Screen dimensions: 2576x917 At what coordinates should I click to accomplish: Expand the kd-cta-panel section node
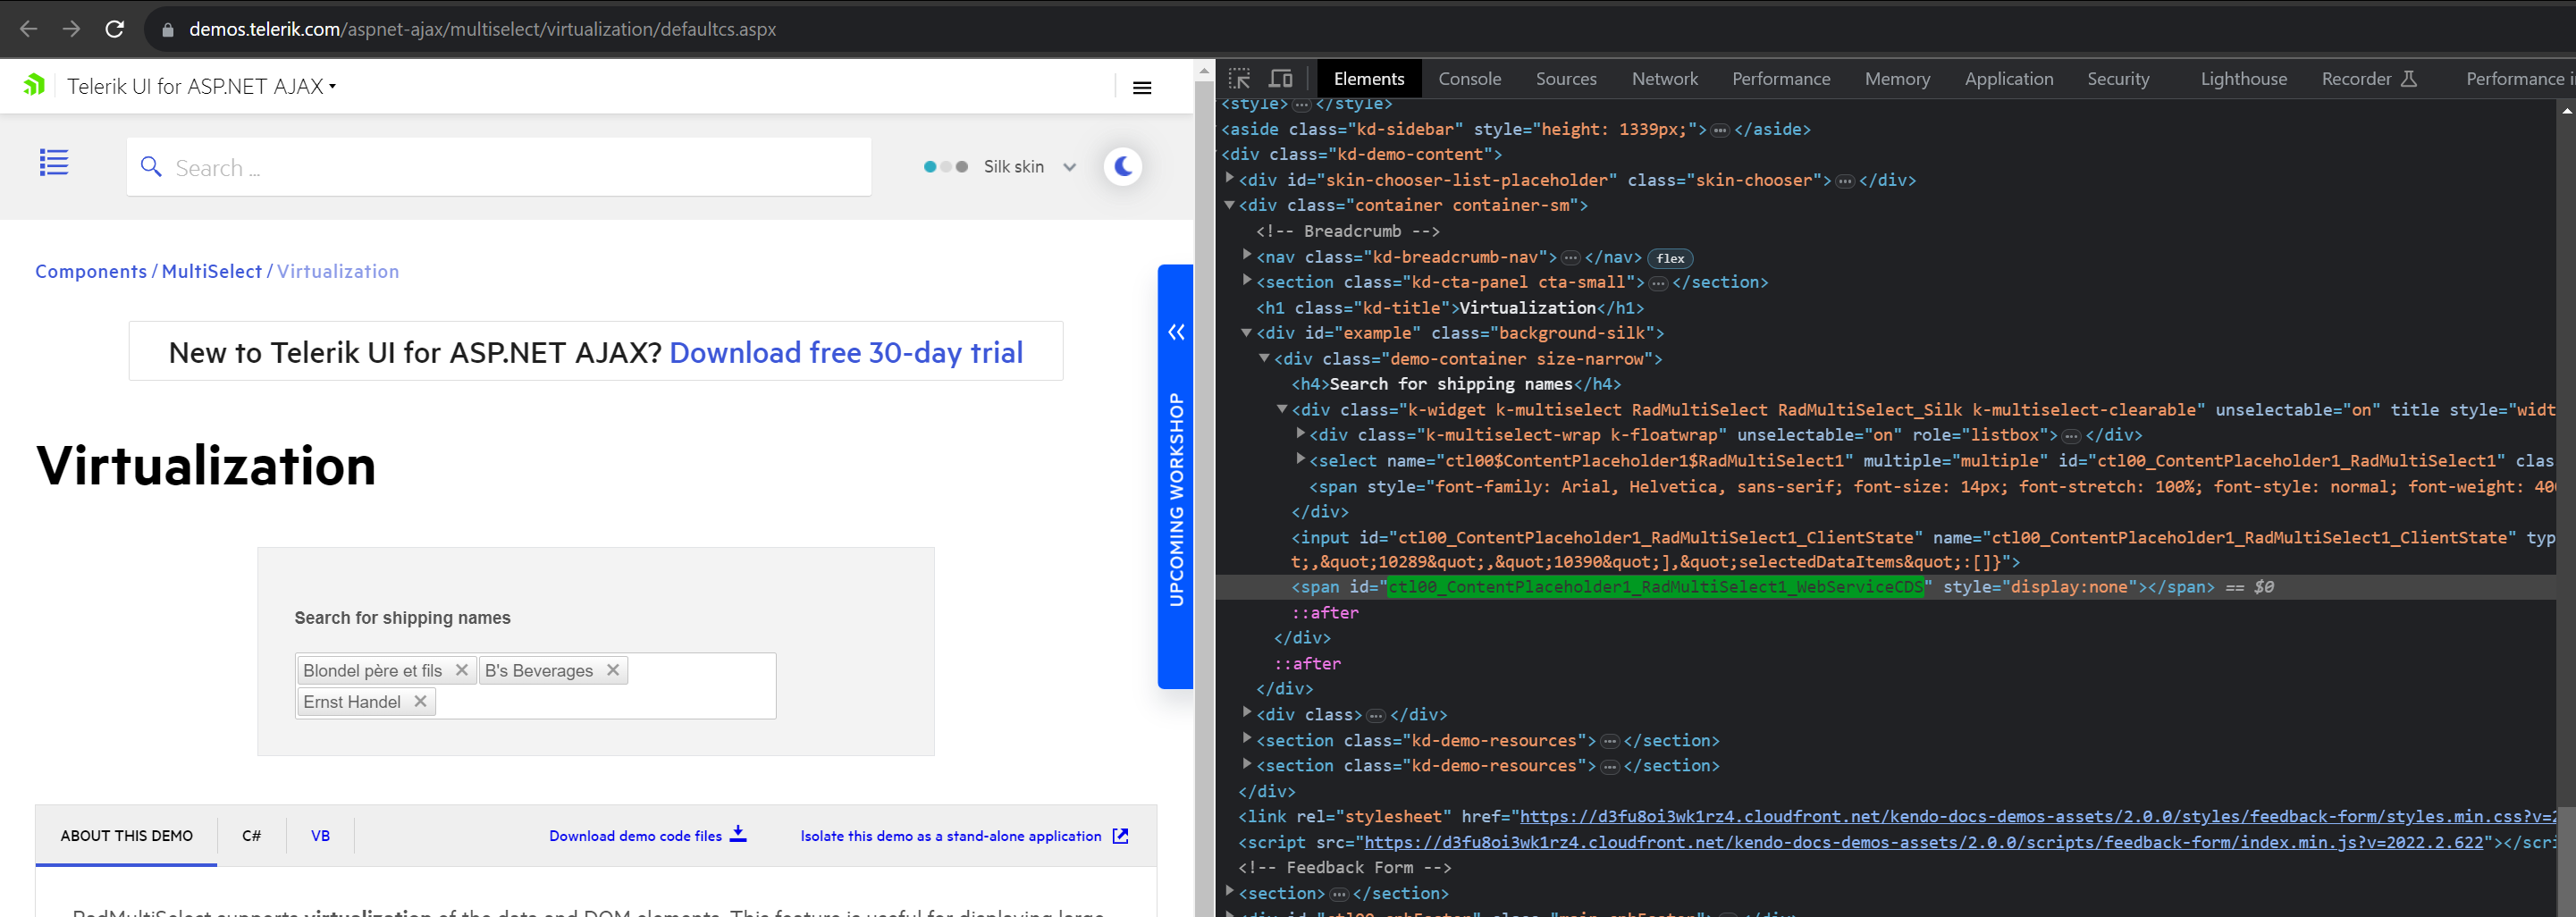[x=1247, y=280]
